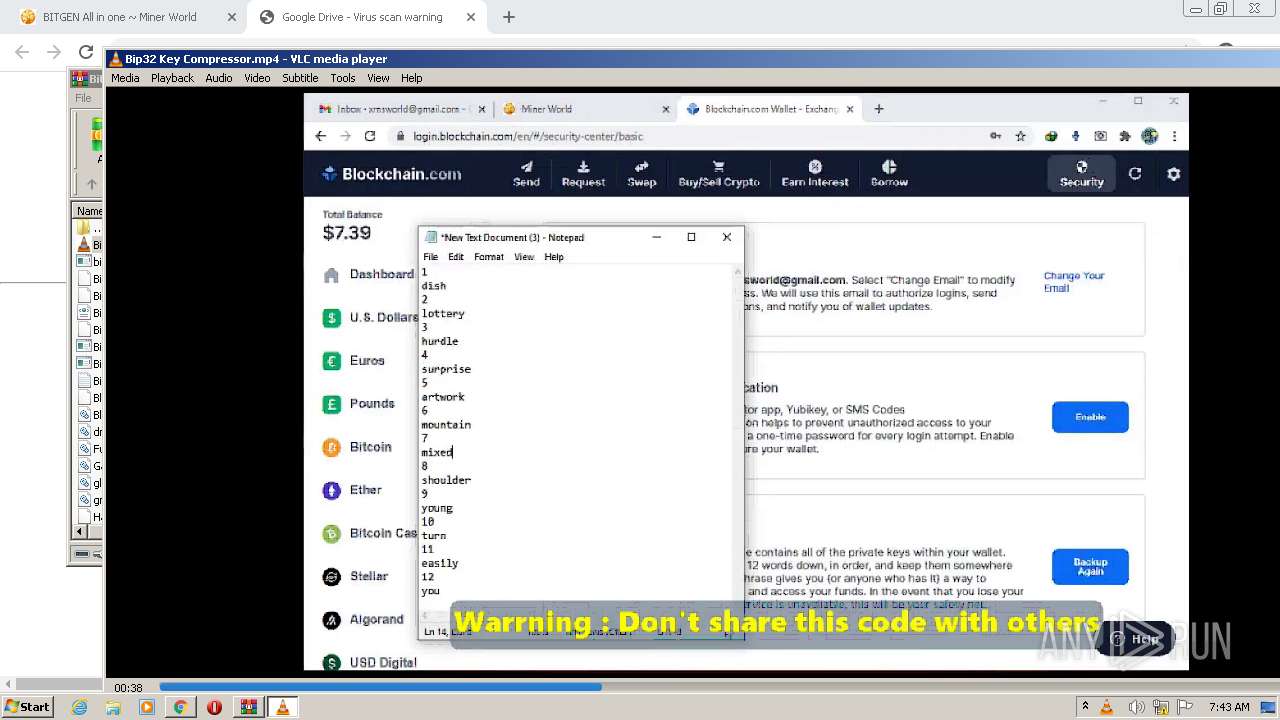The image size is (1280, 720).
Task: Open the VLC Help menu
Action: point(411,78)
